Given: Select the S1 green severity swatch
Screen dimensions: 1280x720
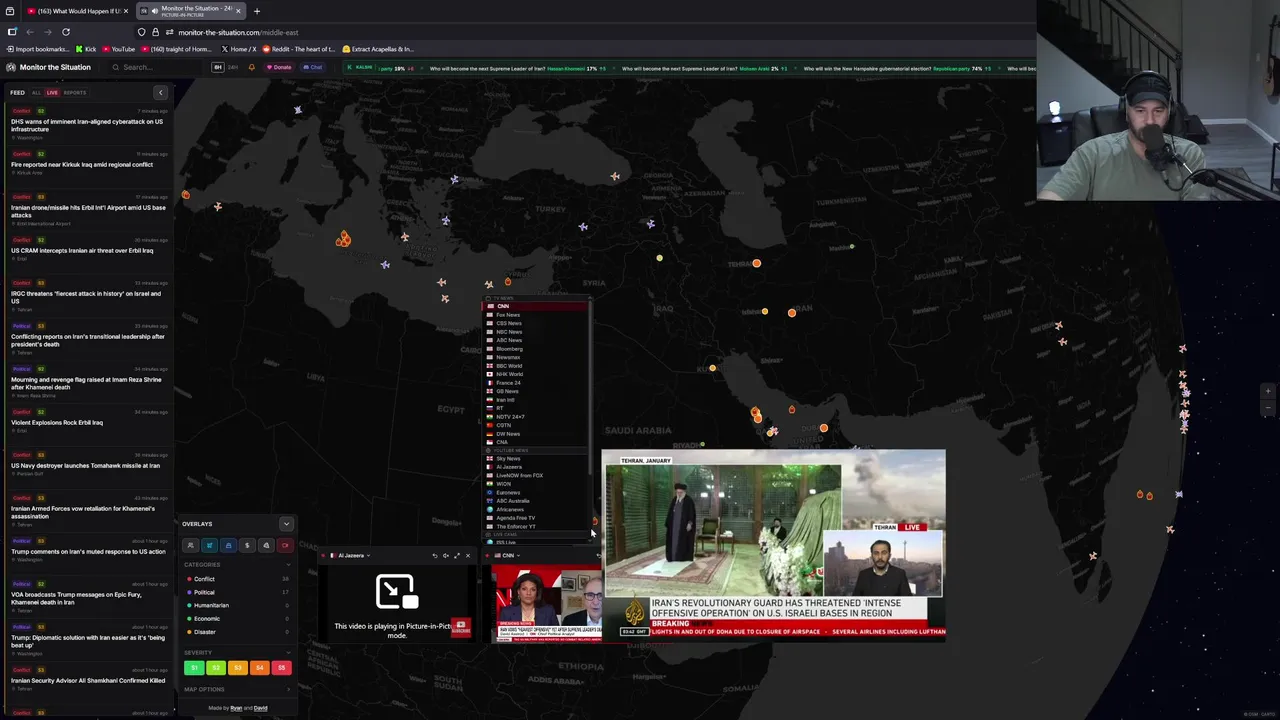Looking at the screenshot, I should pyautogui.click(x=194, y=667).
